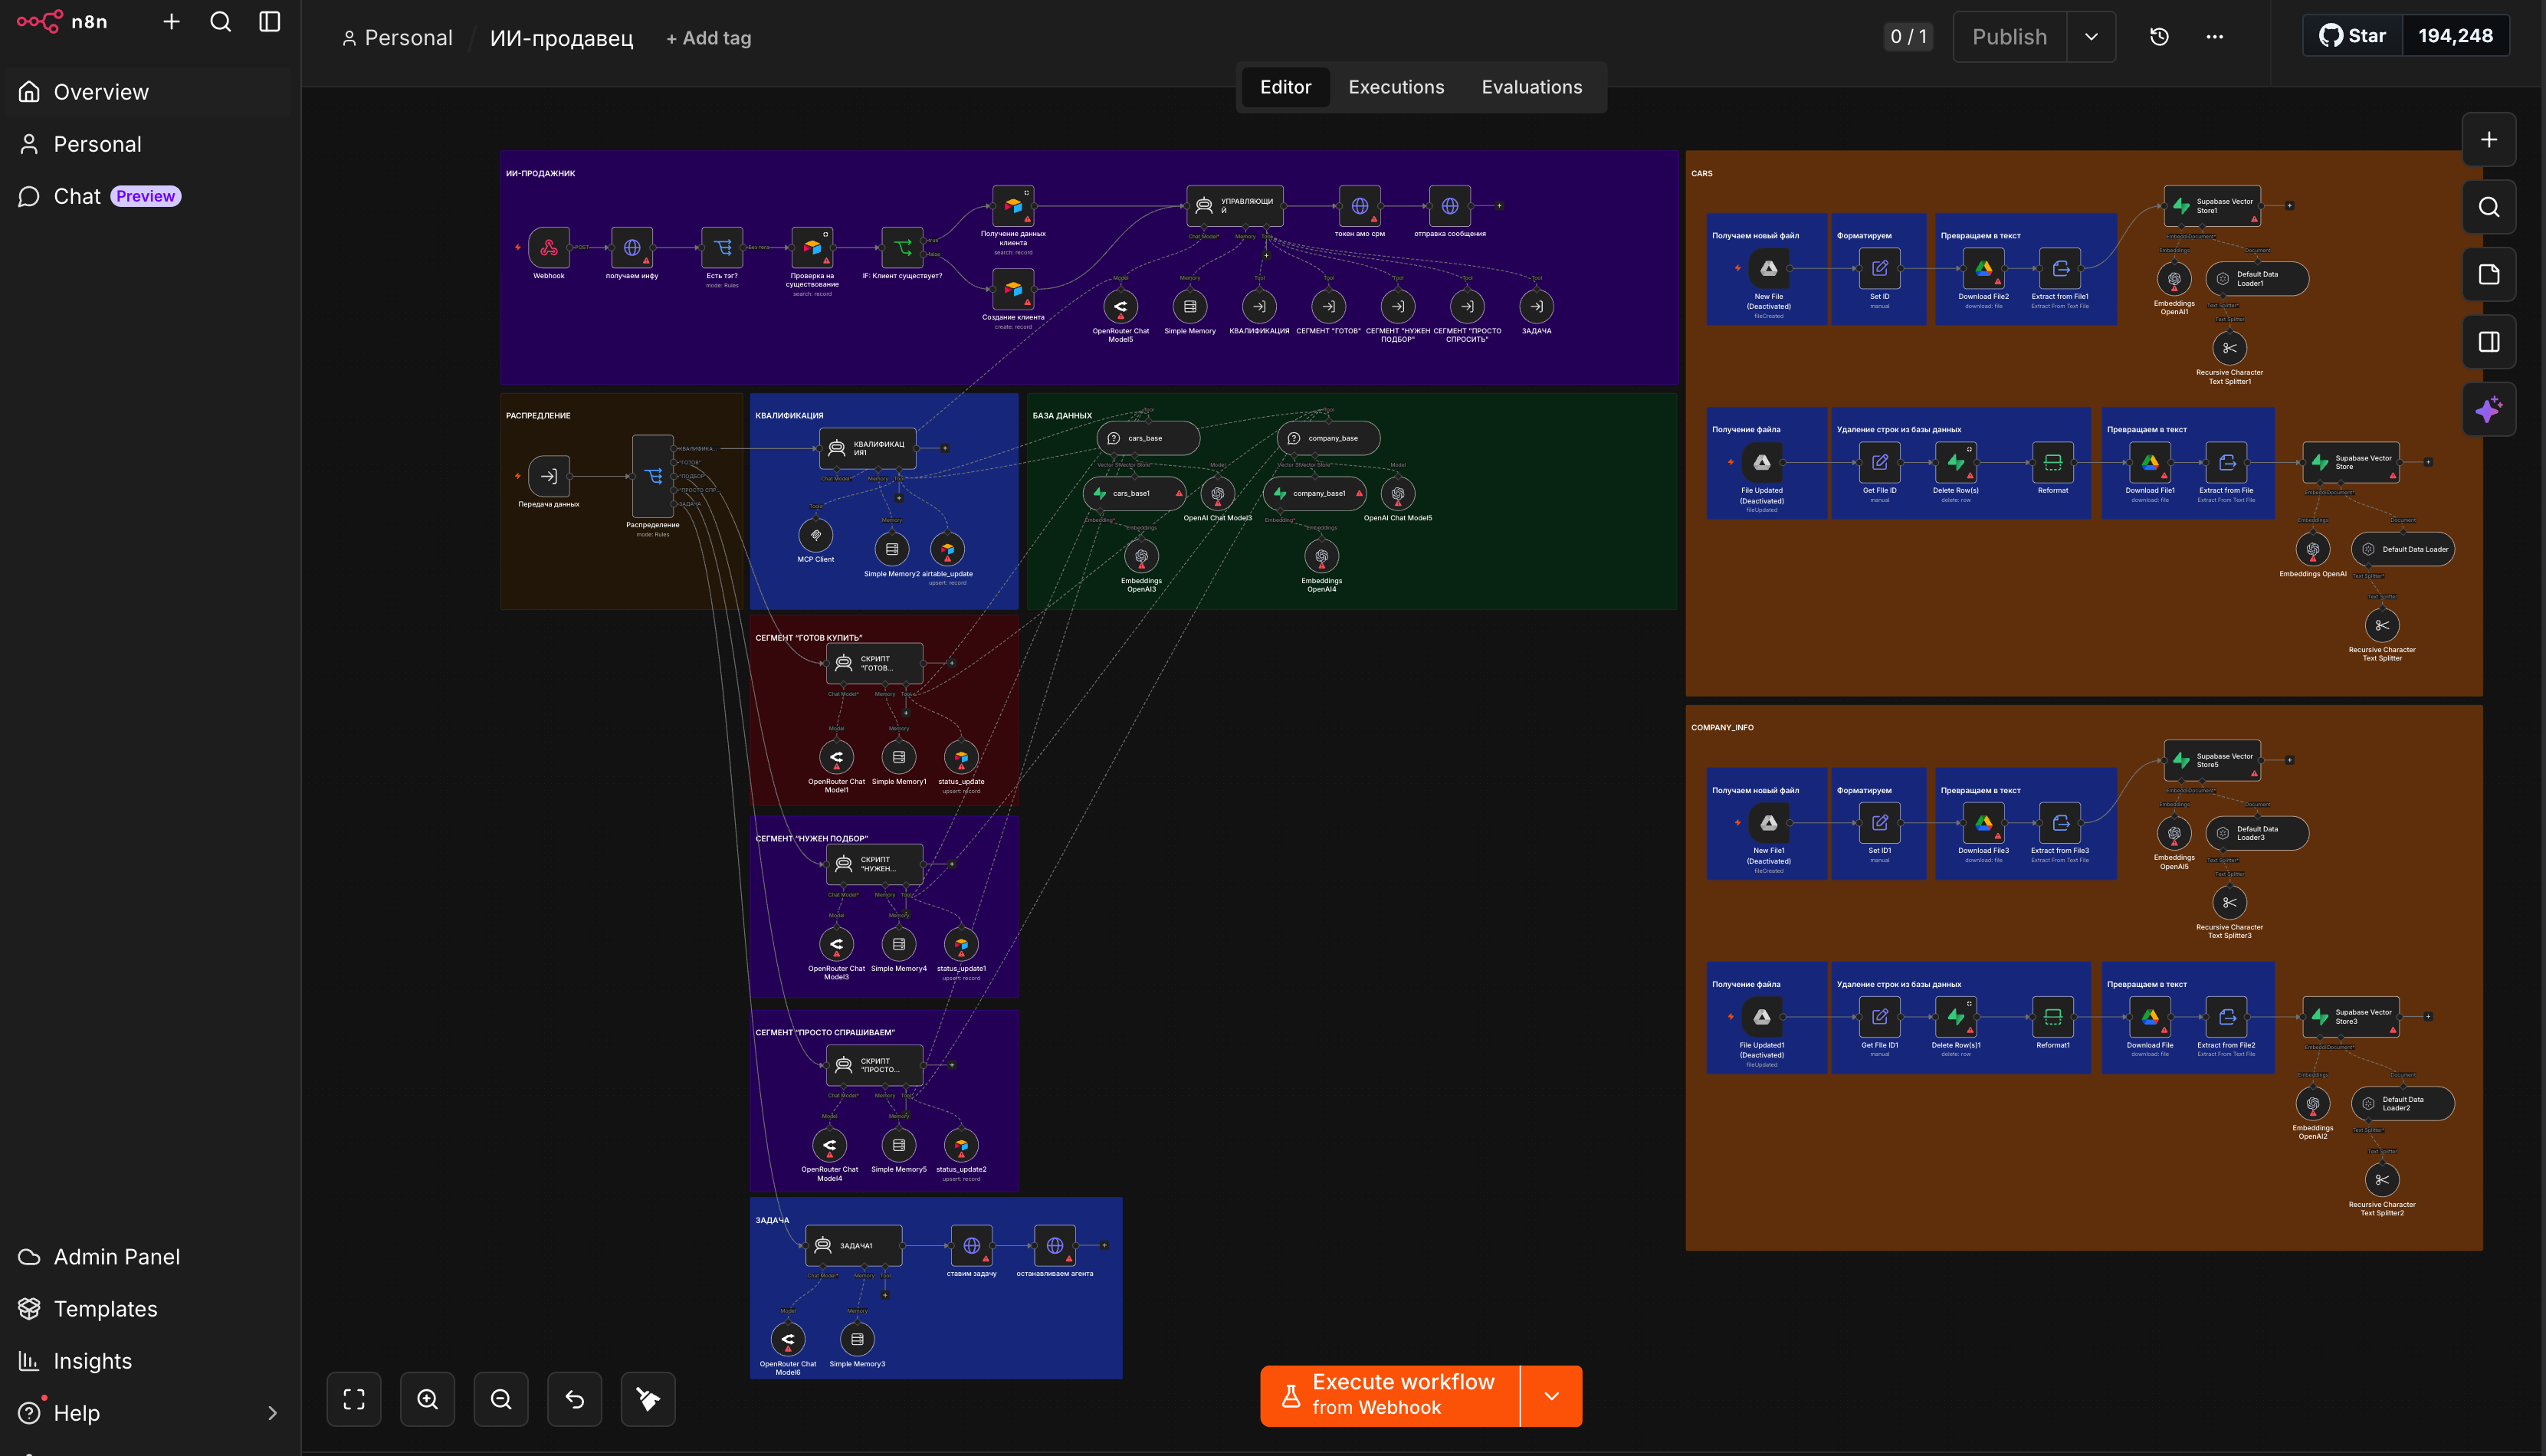Select отправка сообщения node
2546x1456 pixels.
(1450, 206)
